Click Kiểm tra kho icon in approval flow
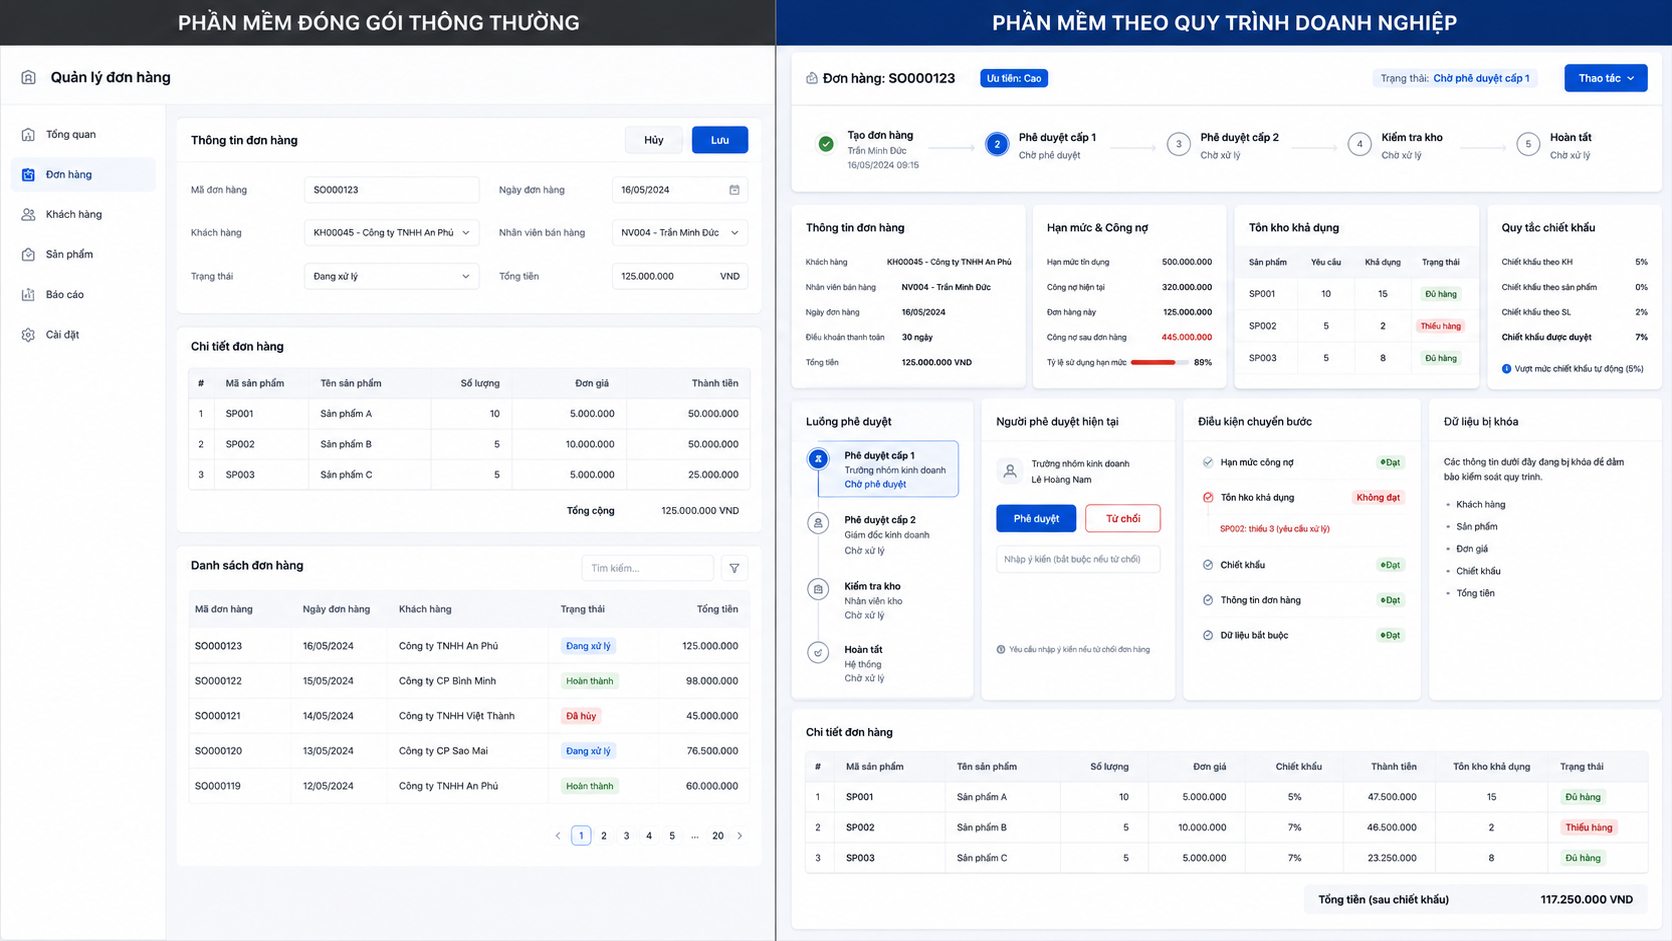 pos(818,589)
